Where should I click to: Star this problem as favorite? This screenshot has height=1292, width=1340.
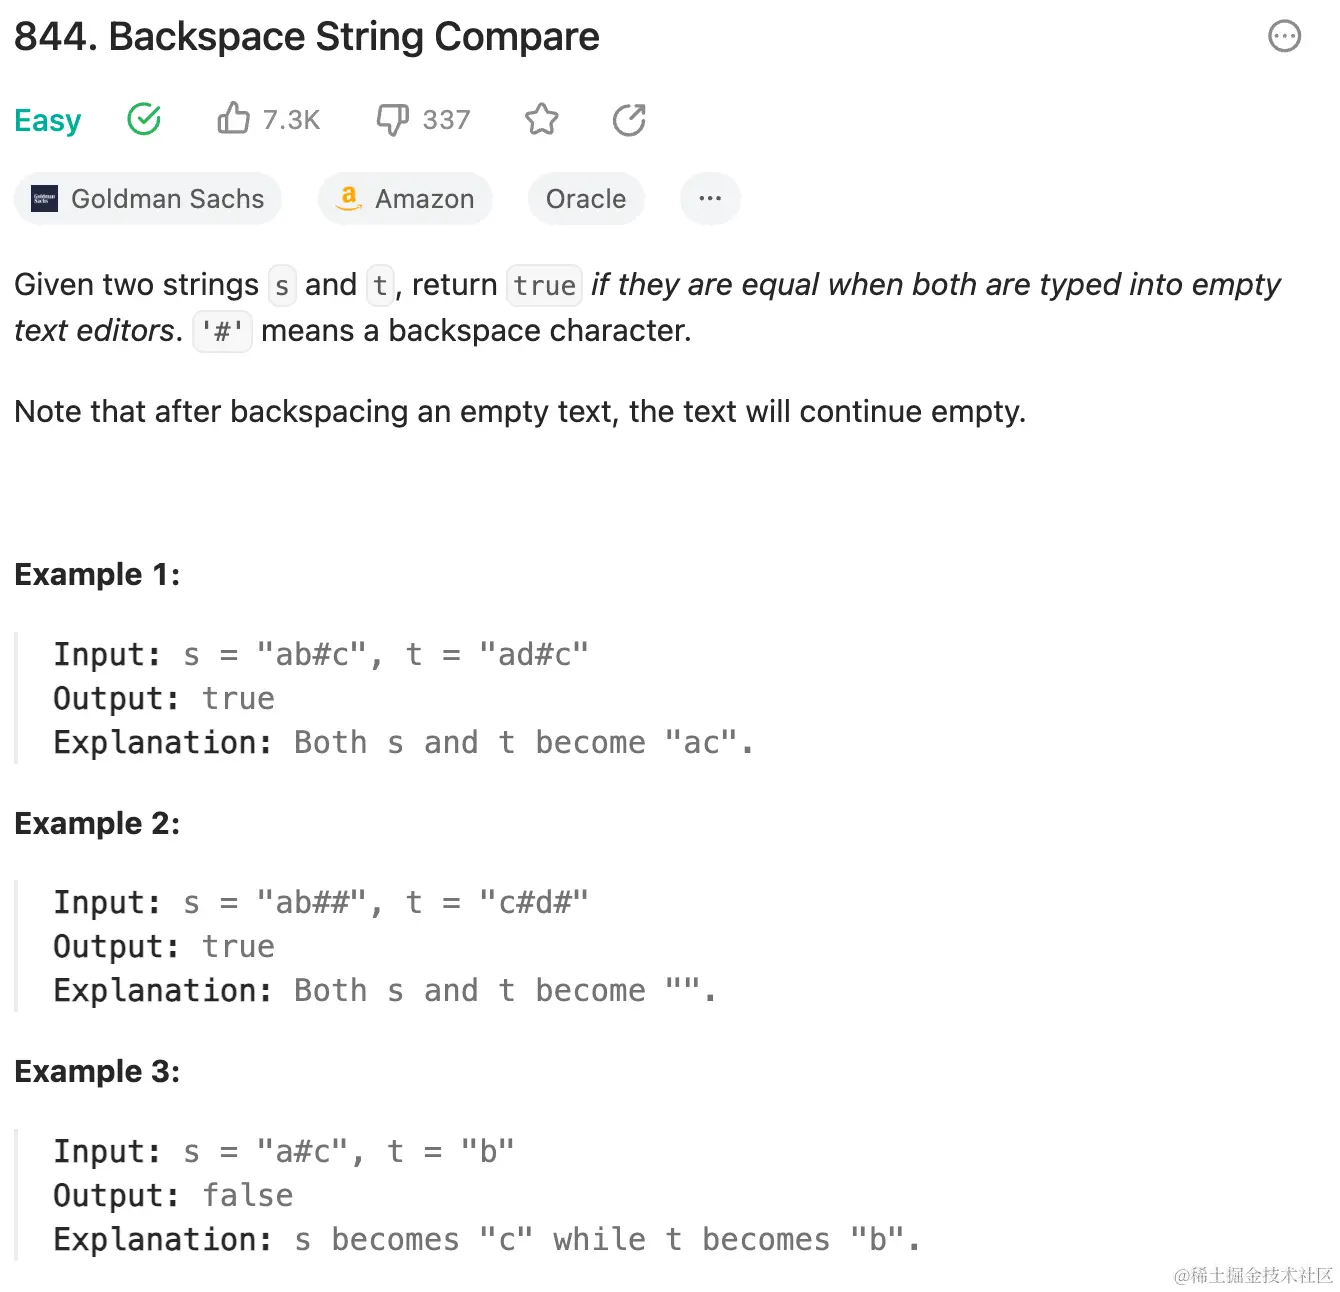(542, 120)
